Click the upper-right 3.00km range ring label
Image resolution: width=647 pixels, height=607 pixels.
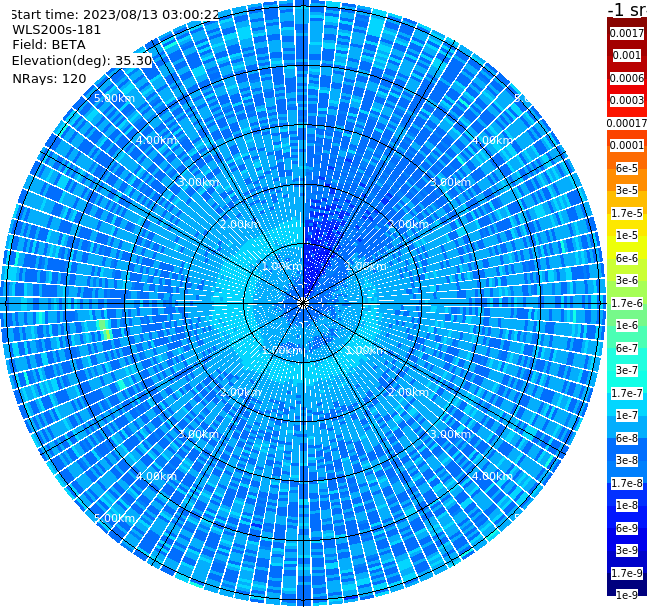click(451, 182)
